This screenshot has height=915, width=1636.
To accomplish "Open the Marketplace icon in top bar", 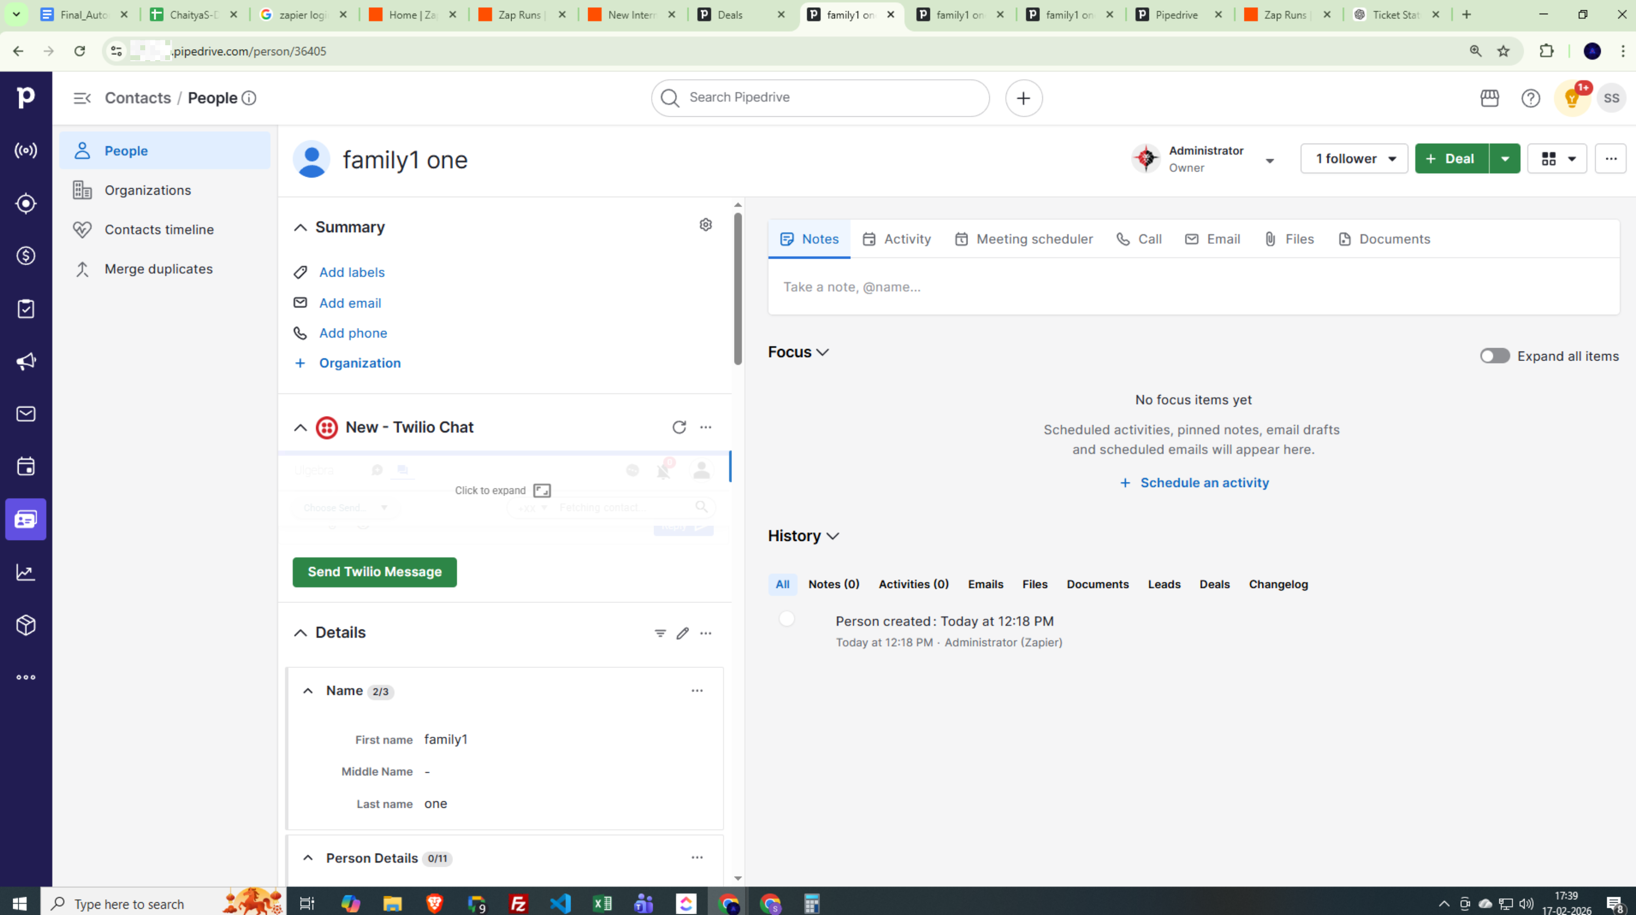I will coord(1489,98).
